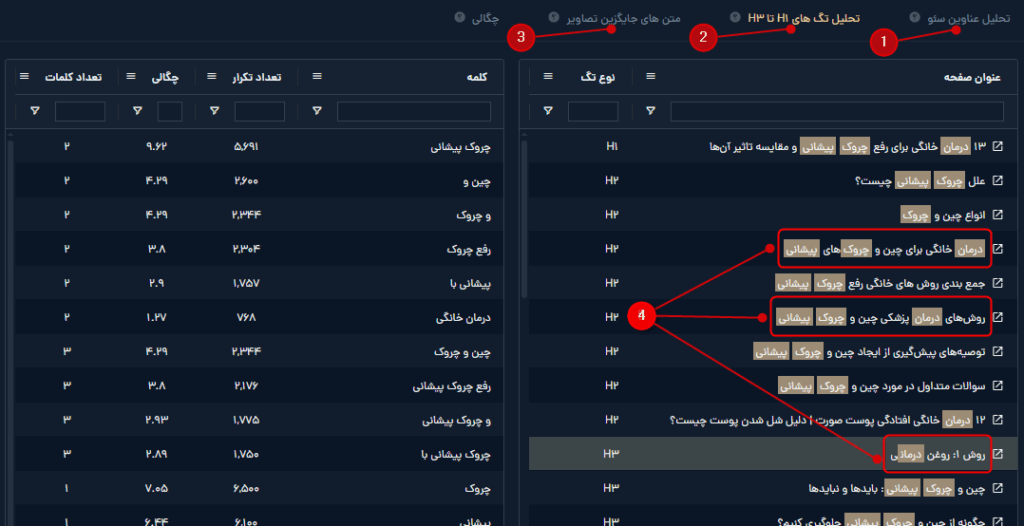Open column menu for کلمه header

coord(317,77)
